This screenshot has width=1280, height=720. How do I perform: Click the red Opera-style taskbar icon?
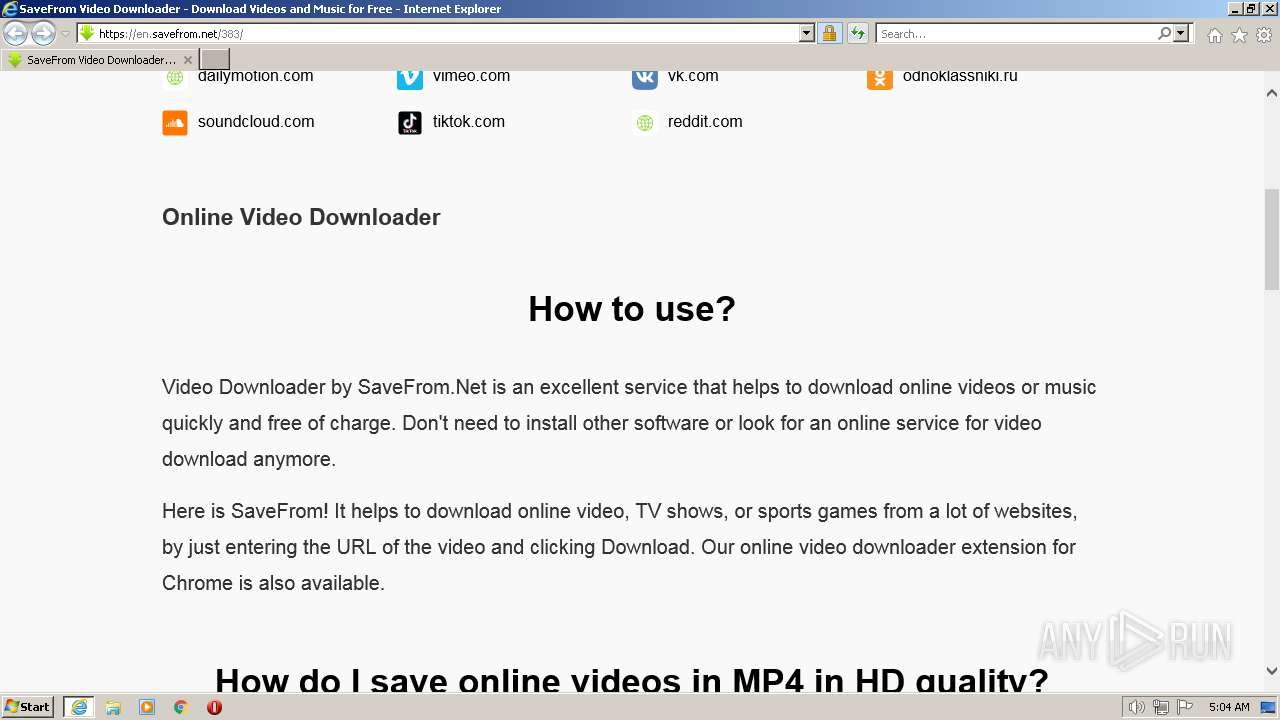pos(214,707)
